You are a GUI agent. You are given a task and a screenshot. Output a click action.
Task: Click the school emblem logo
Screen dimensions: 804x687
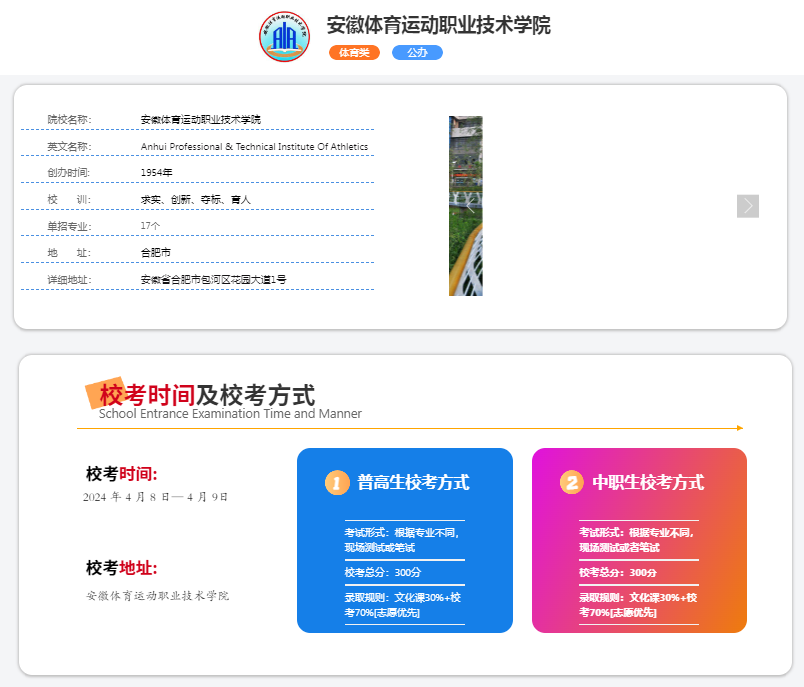(x=285, y=37)
